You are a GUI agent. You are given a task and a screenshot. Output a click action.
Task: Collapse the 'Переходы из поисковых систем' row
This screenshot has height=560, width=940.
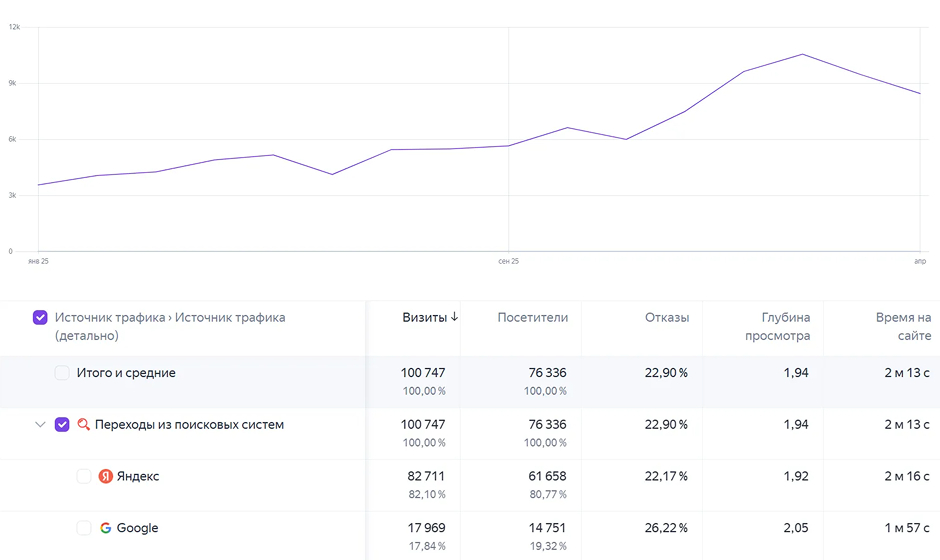click(40, 424)
